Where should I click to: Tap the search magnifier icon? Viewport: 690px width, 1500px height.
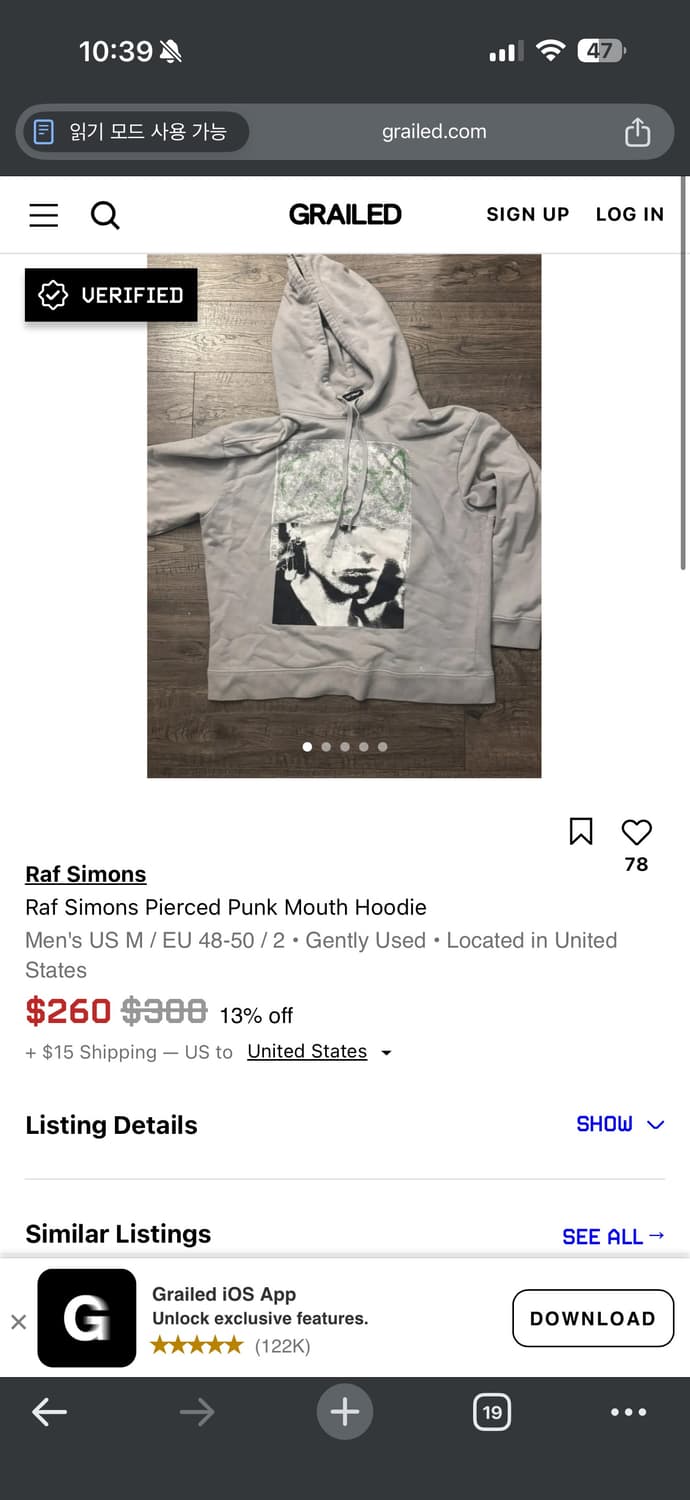[105, 215]
